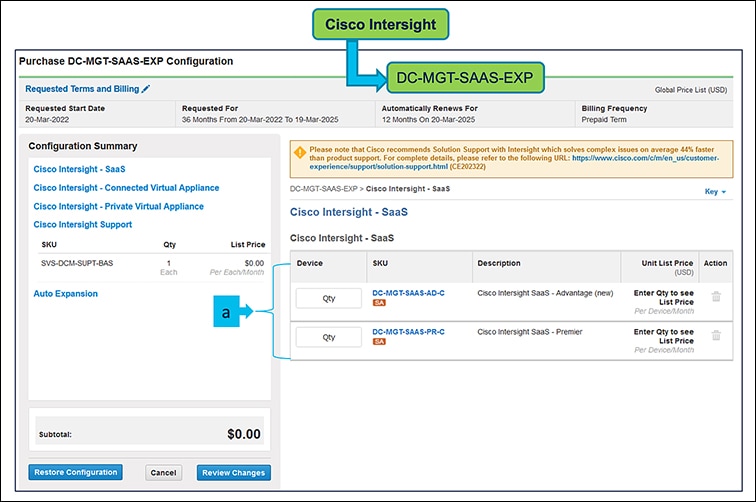This screenshot has width=756, height=502.
Task: Click the pencil edit icon beside Requested Terms and Billing
Action: [146, 89]
